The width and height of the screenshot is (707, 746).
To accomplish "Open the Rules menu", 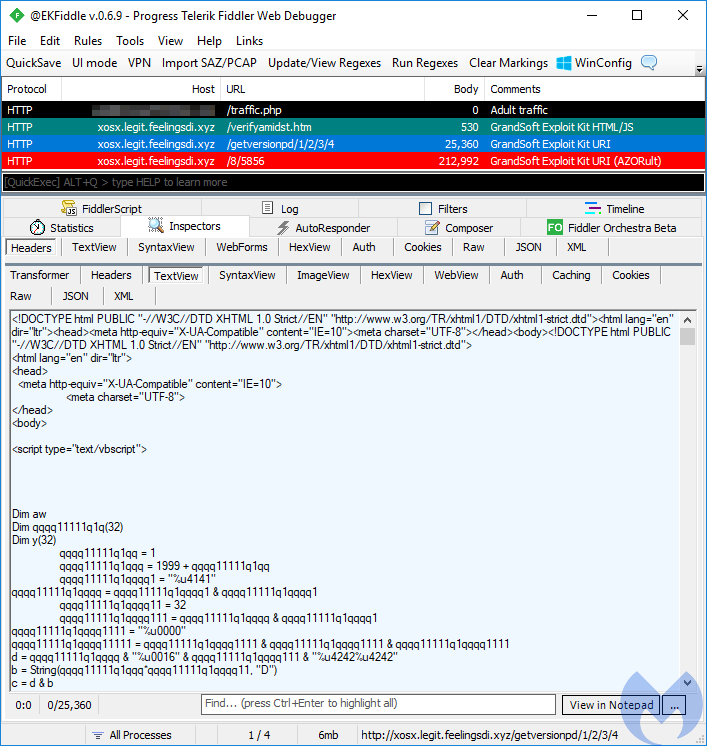I will (88, 41).
